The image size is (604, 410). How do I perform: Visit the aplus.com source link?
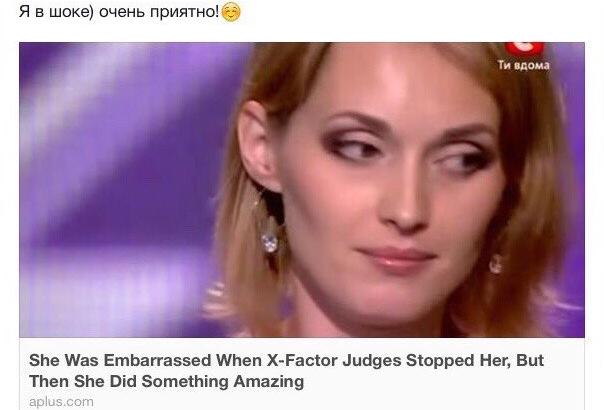coord(61,402)
